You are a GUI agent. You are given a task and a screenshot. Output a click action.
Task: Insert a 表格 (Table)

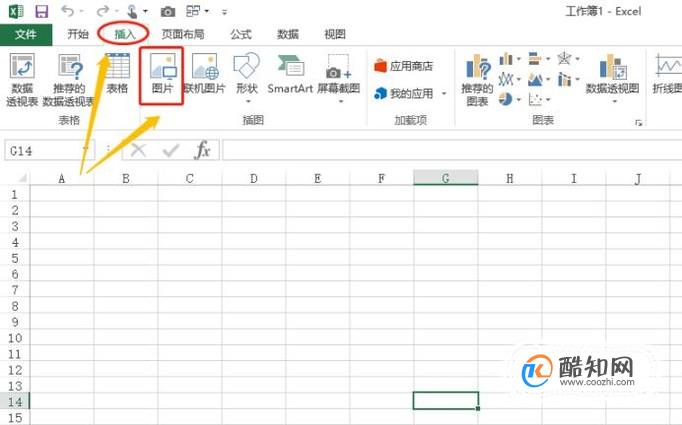click(x=117, y=74)
